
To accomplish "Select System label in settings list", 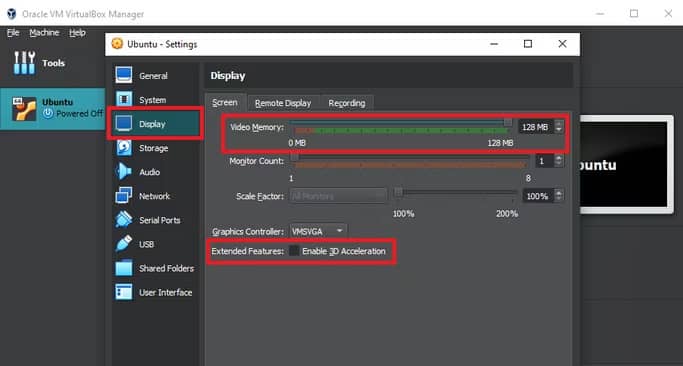I will pos(152,100).
